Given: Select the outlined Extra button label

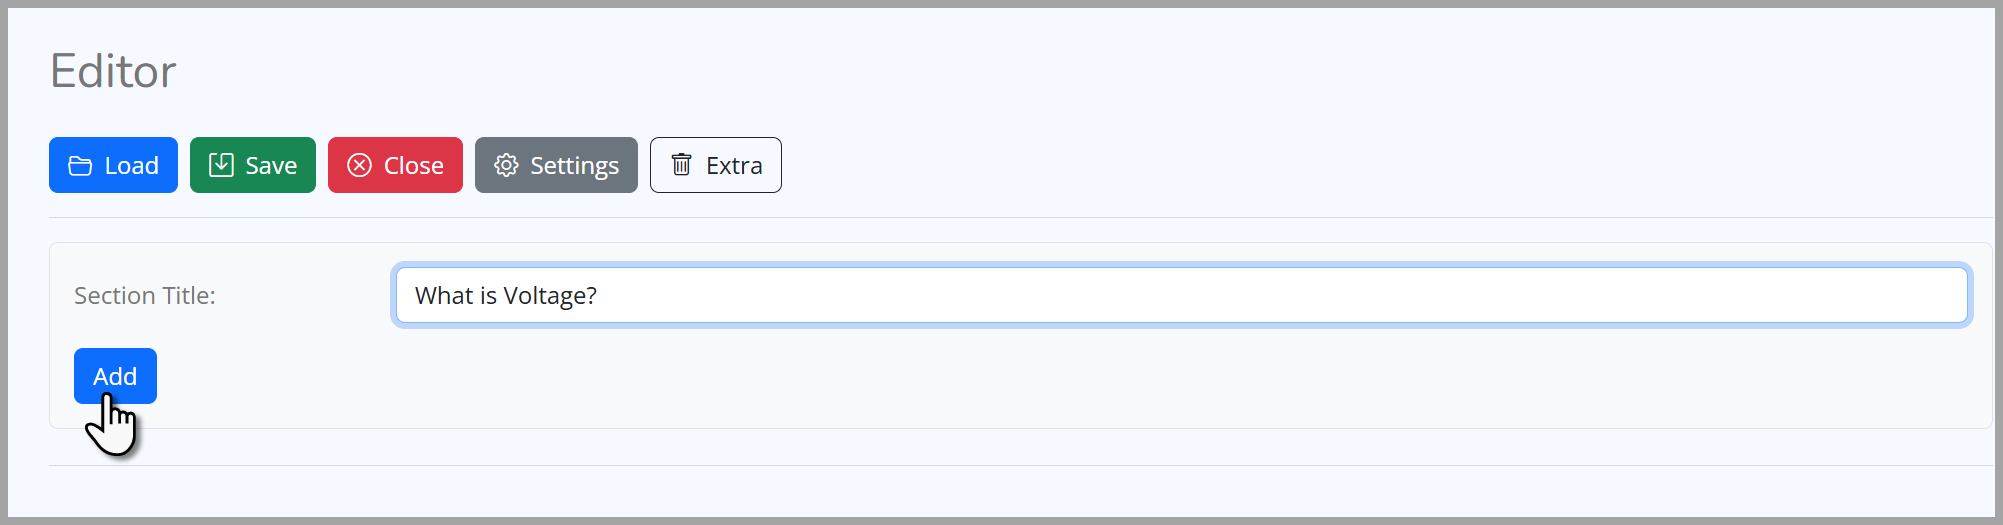Looking at the screenshot, I should (x=734, y=166).
